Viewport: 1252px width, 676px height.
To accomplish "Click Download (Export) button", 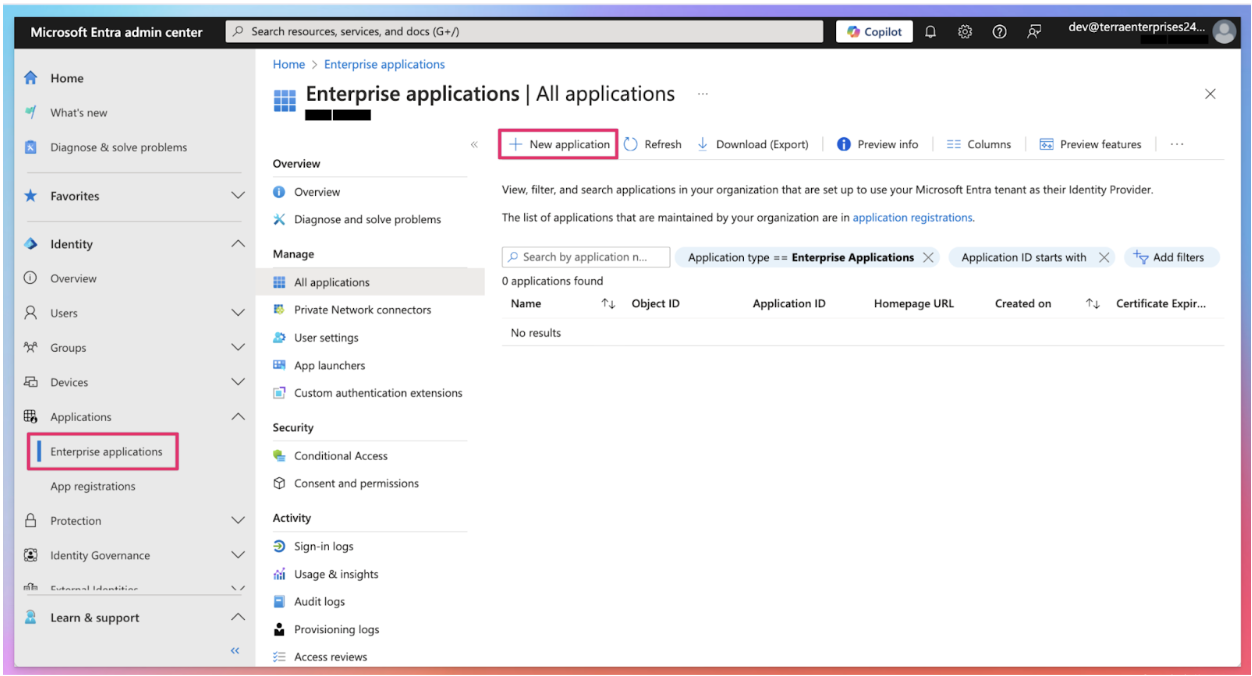I will (753, 144).
